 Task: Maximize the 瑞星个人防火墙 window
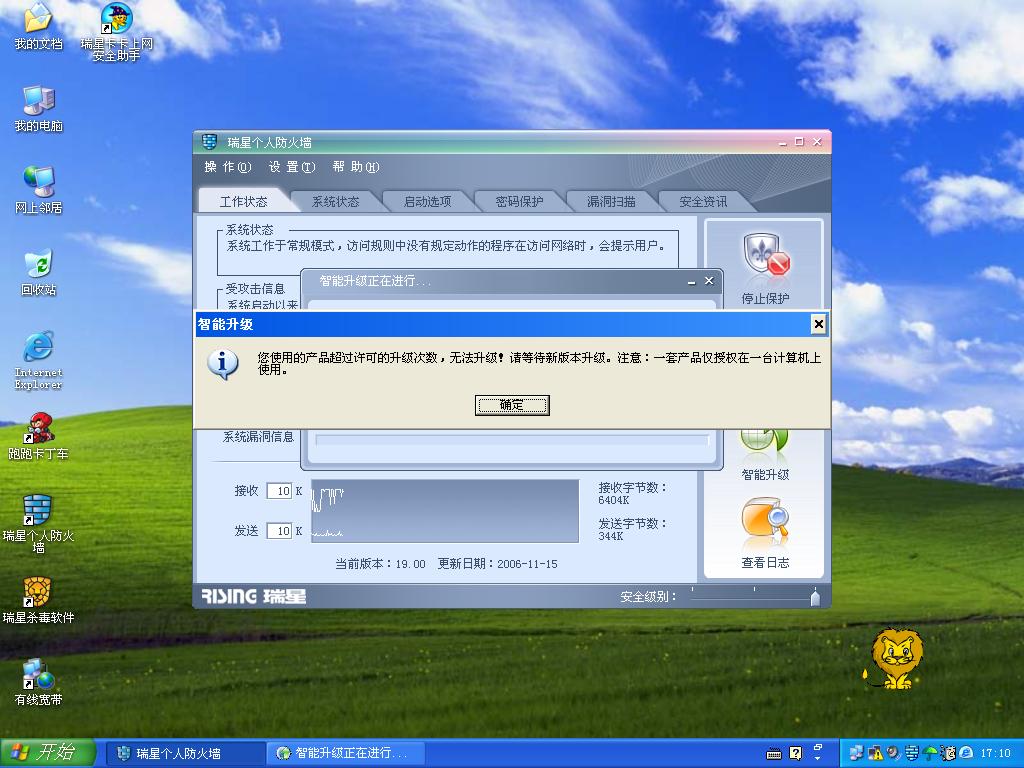799,142
